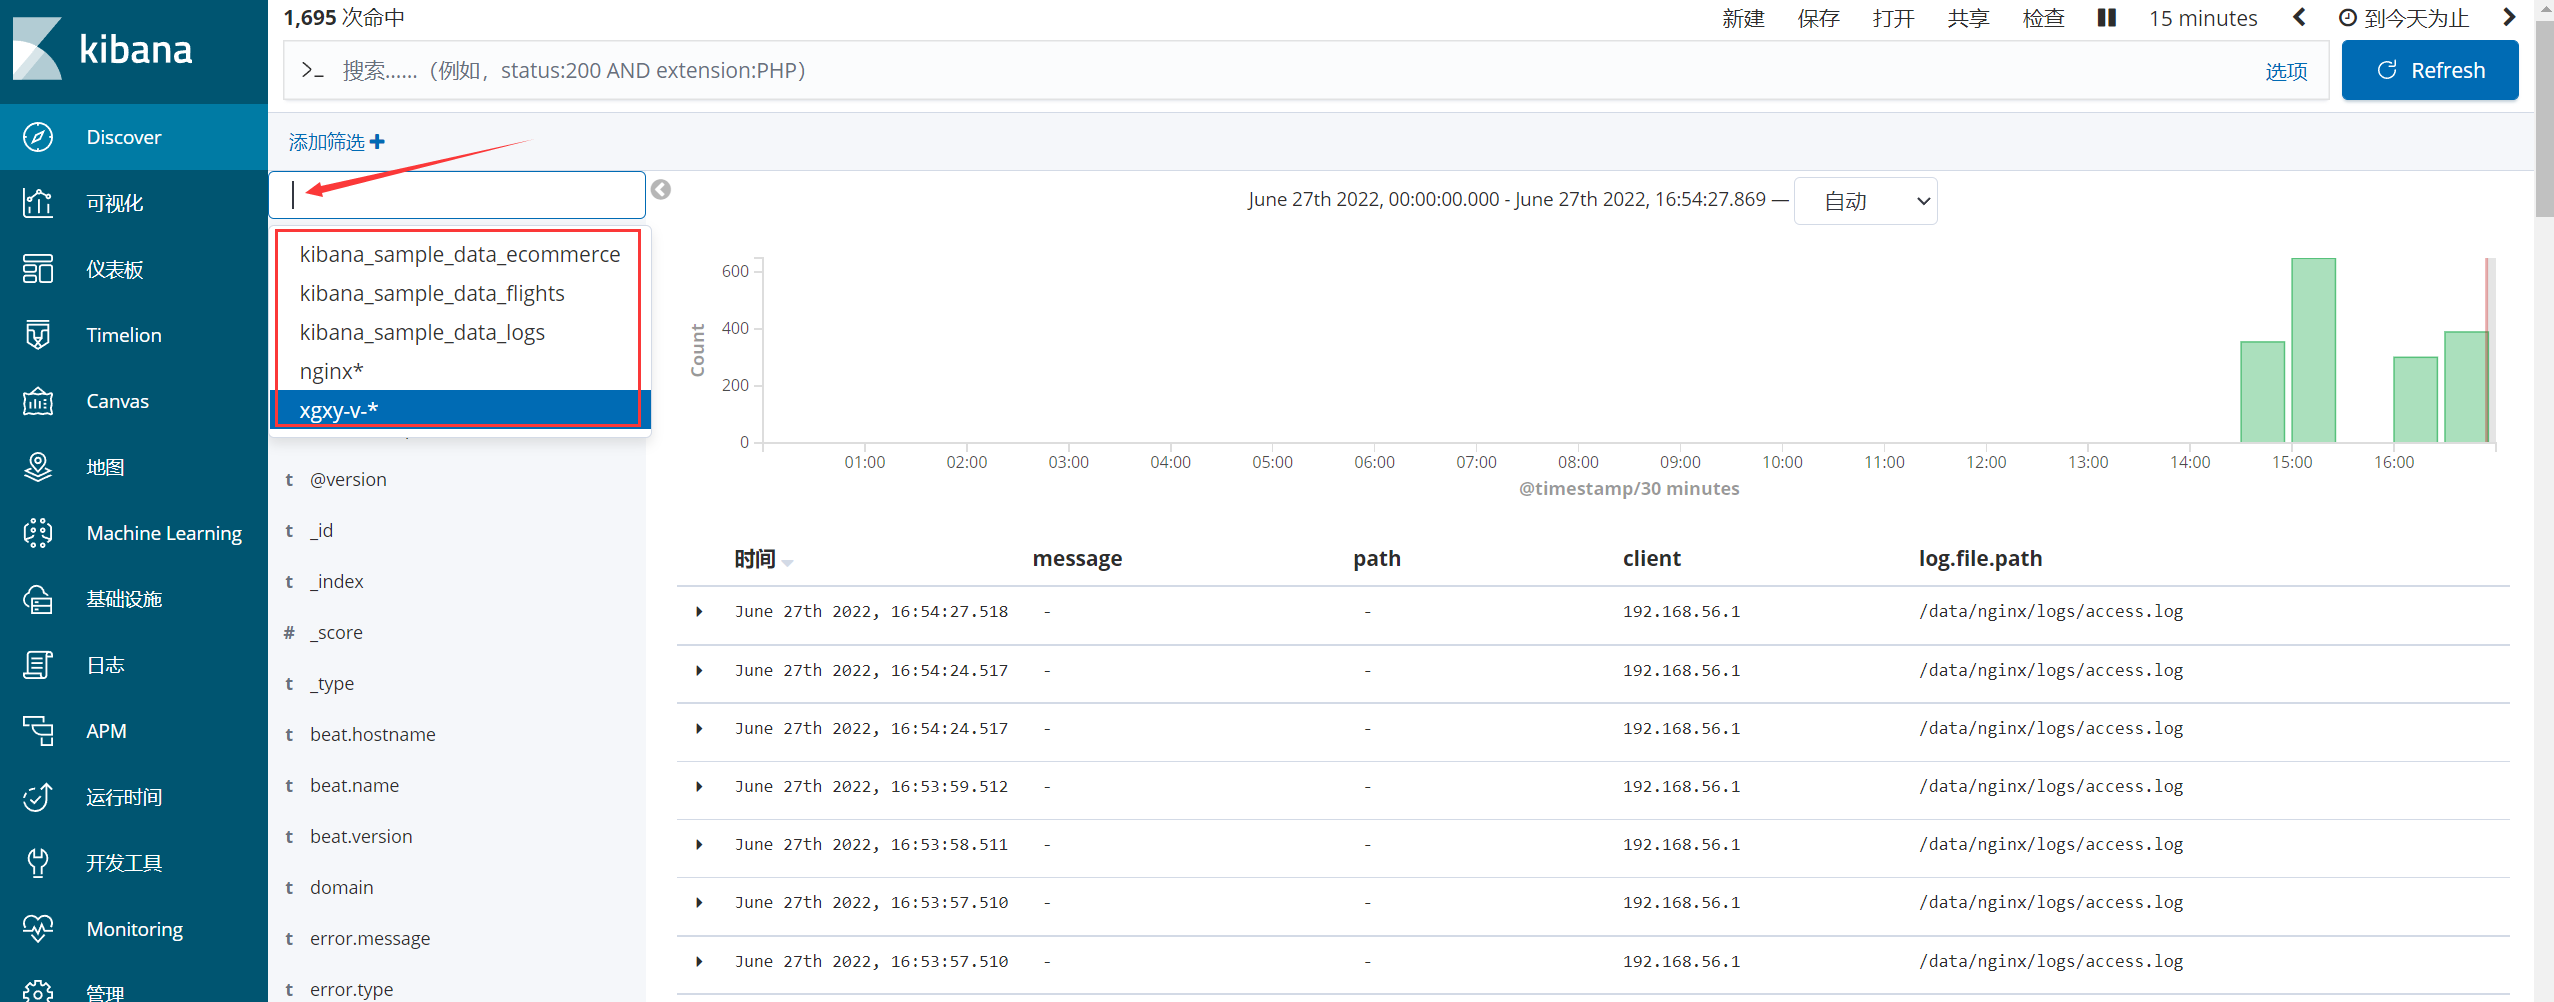Open the Machine Learning icon
This screenshot has height=1002, width=2554.
coord(38,533)
